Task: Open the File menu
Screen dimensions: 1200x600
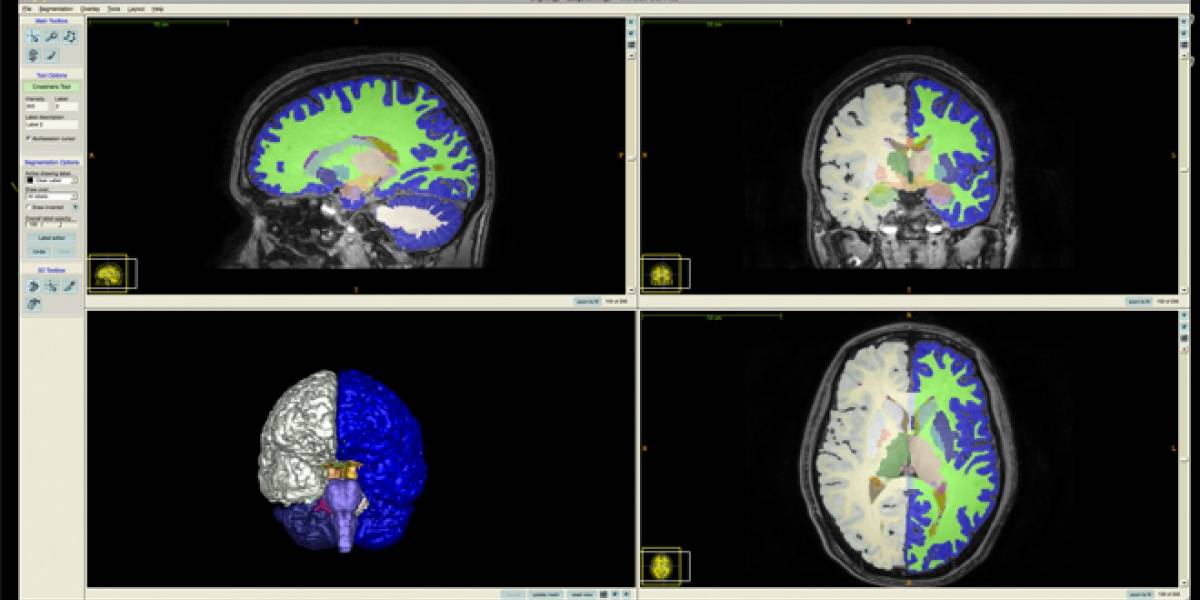Action: pos(27,8)
